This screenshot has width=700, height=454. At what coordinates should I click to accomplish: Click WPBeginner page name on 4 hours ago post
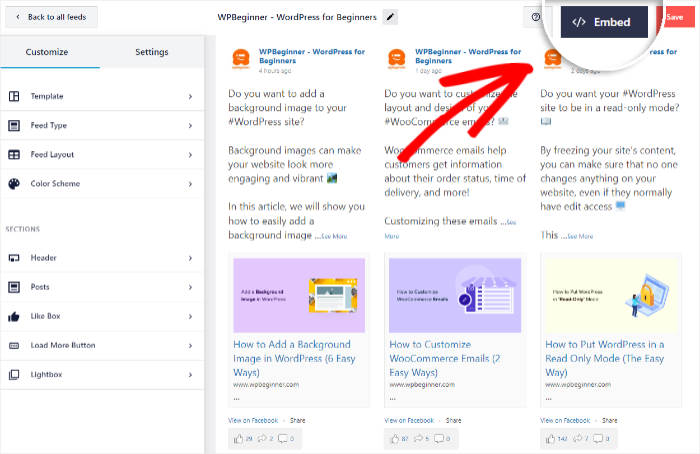point(312,56)
